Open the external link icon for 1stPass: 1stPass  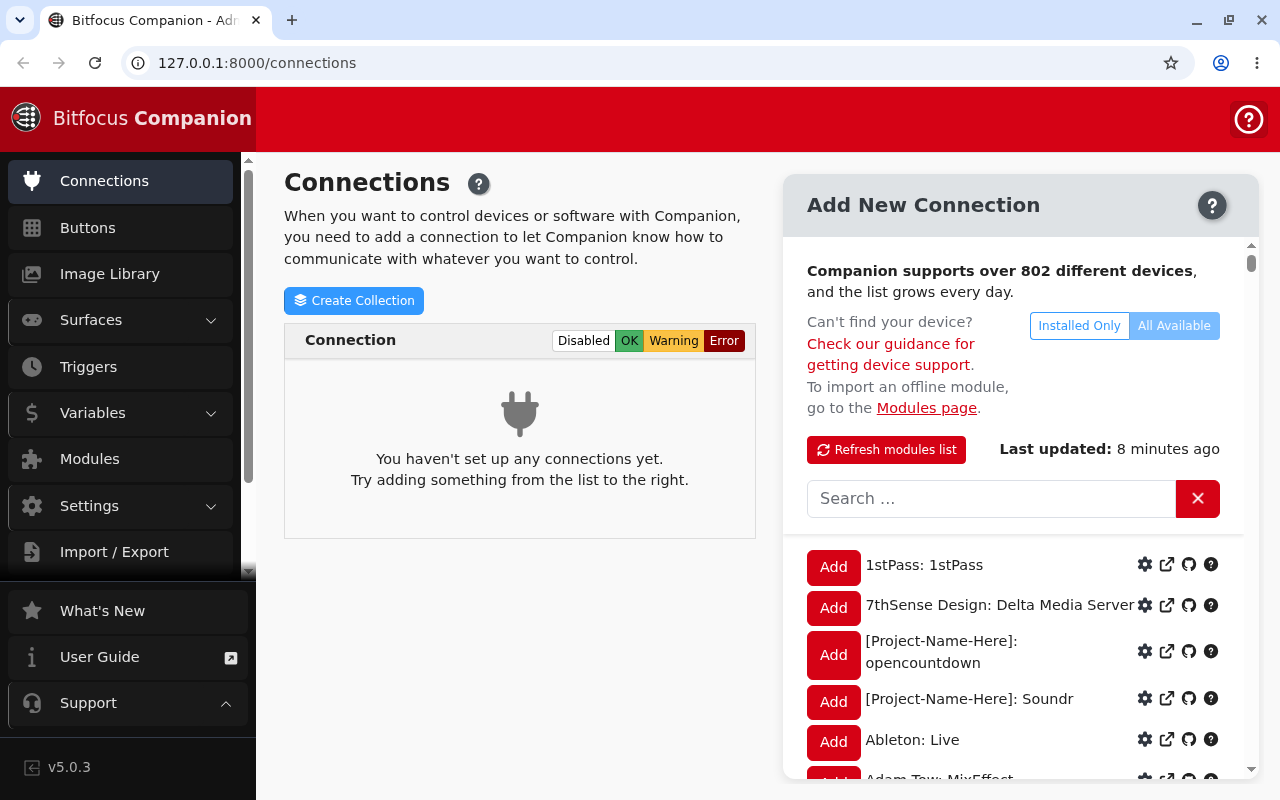pos(1167,564)
